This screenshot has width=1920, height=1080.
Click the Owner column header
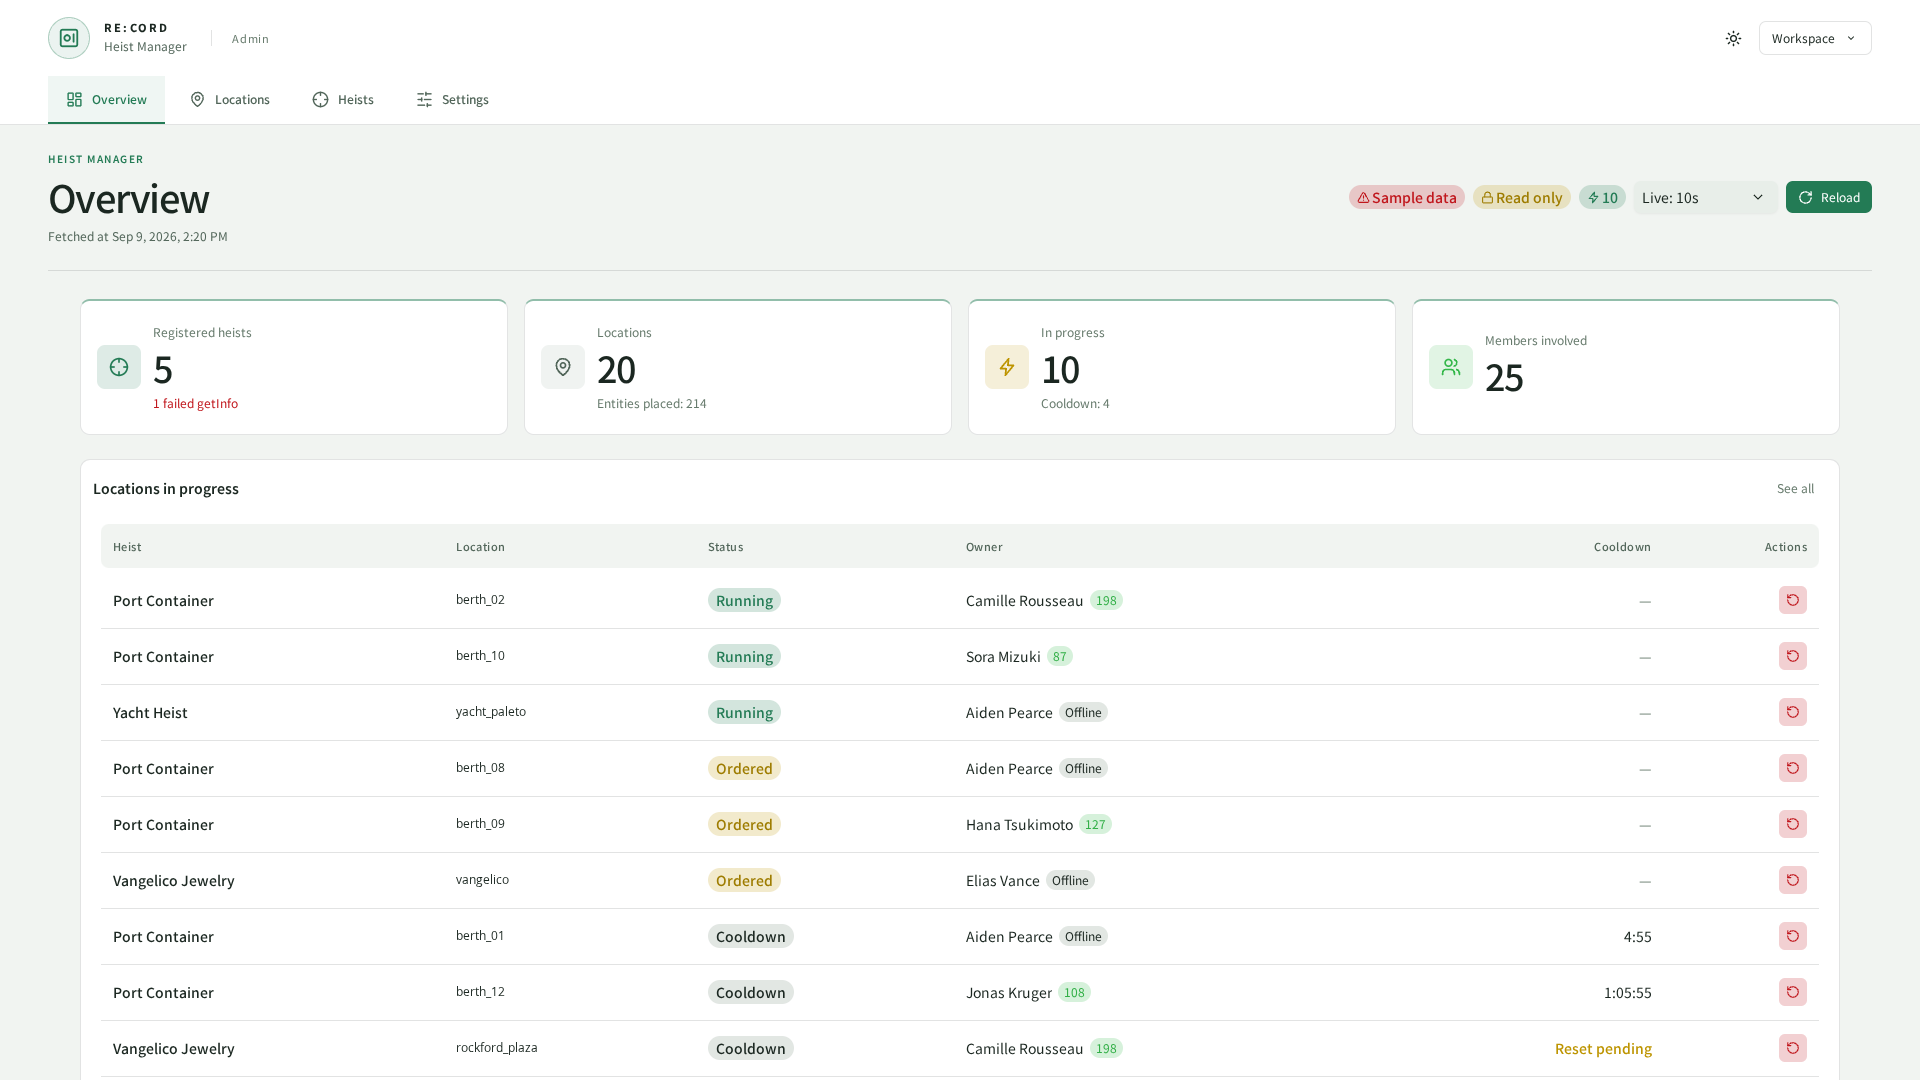click(984, 547)
